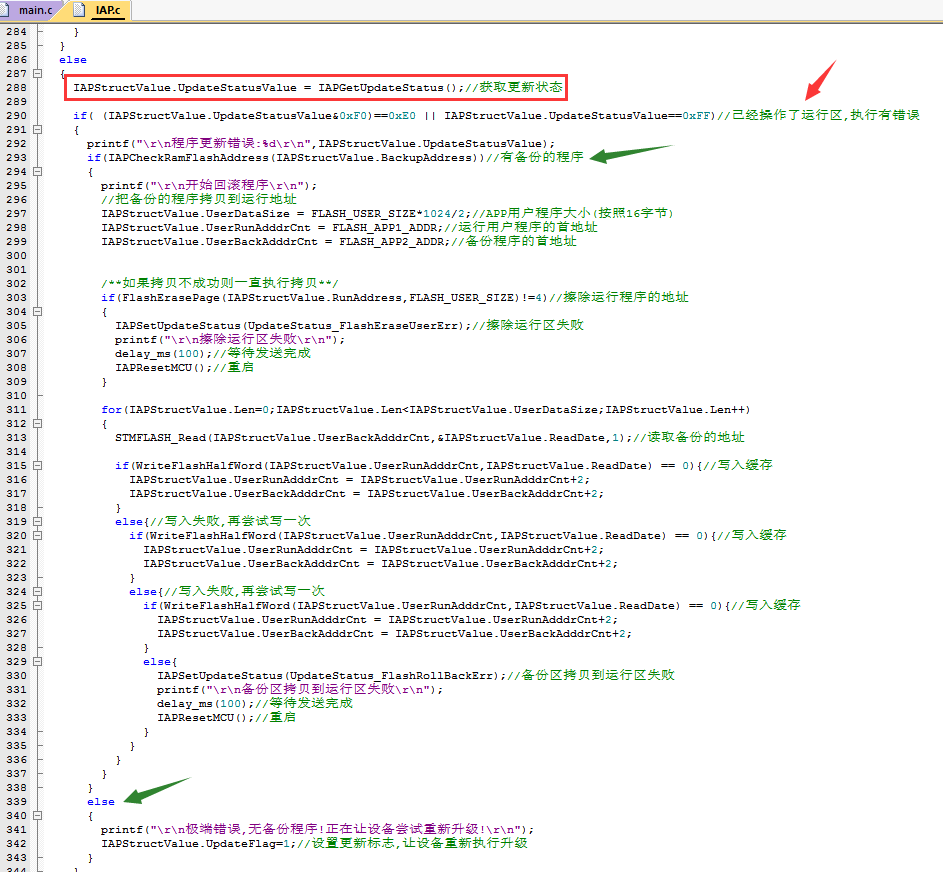
Task: Place cursor on IAPGetUpdateStatus() call
Action: [387, 88]
